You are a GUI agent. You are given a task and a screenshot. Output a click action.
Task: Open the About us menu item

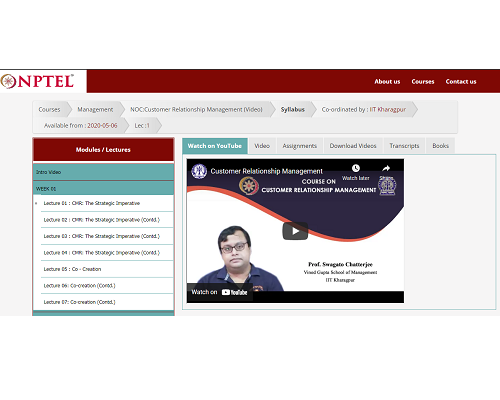387,82
